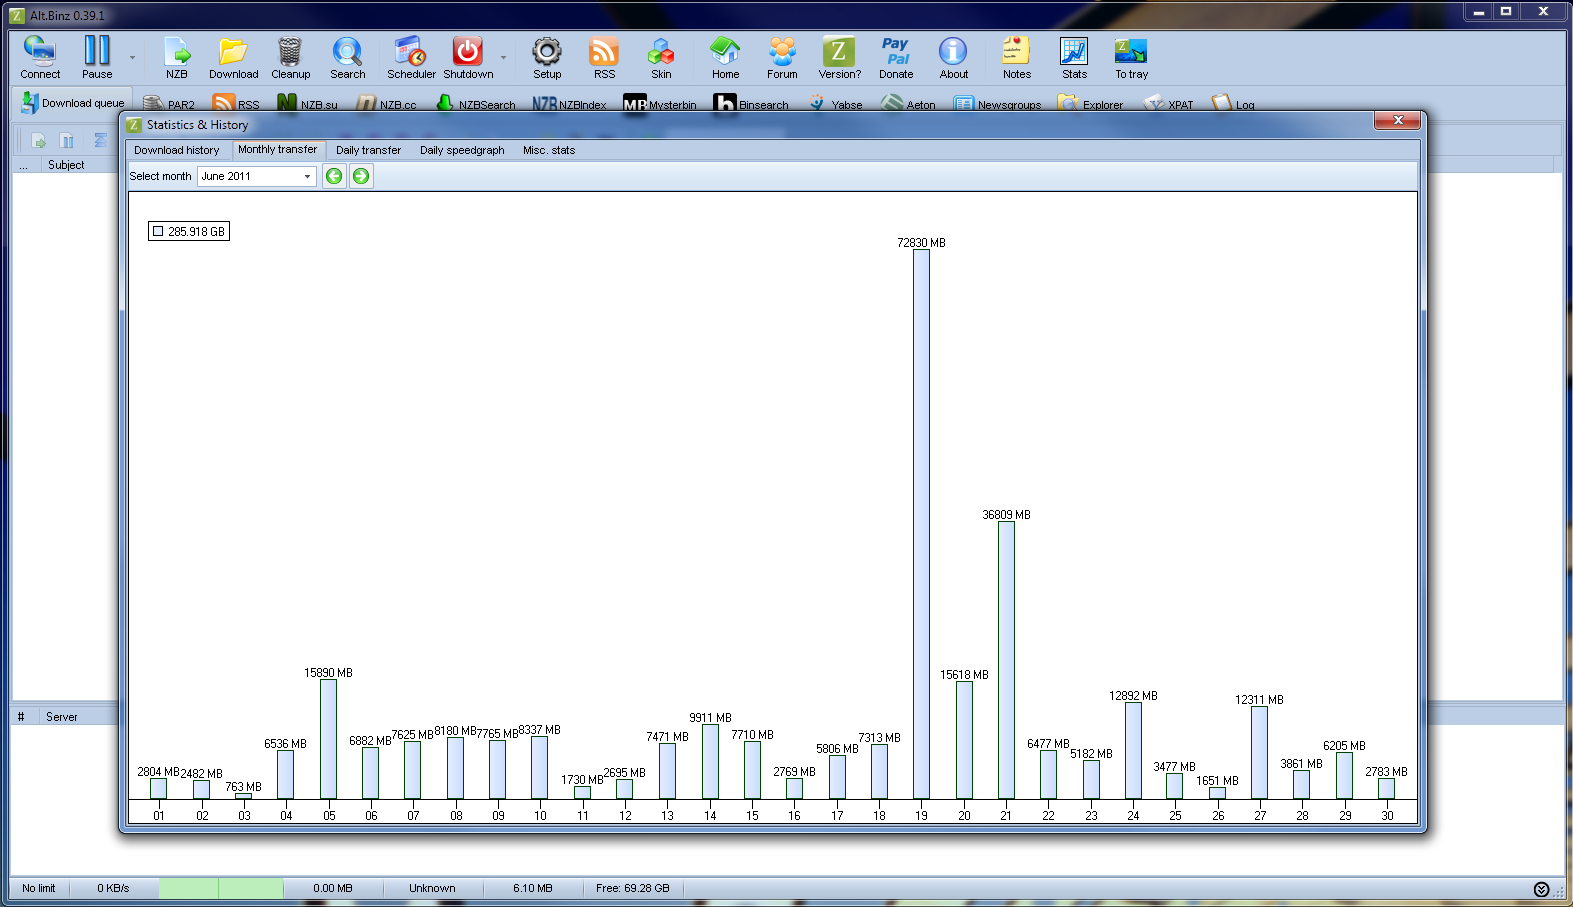
Task: Switch to Daily transfer tab
Action: coord(368,150)
